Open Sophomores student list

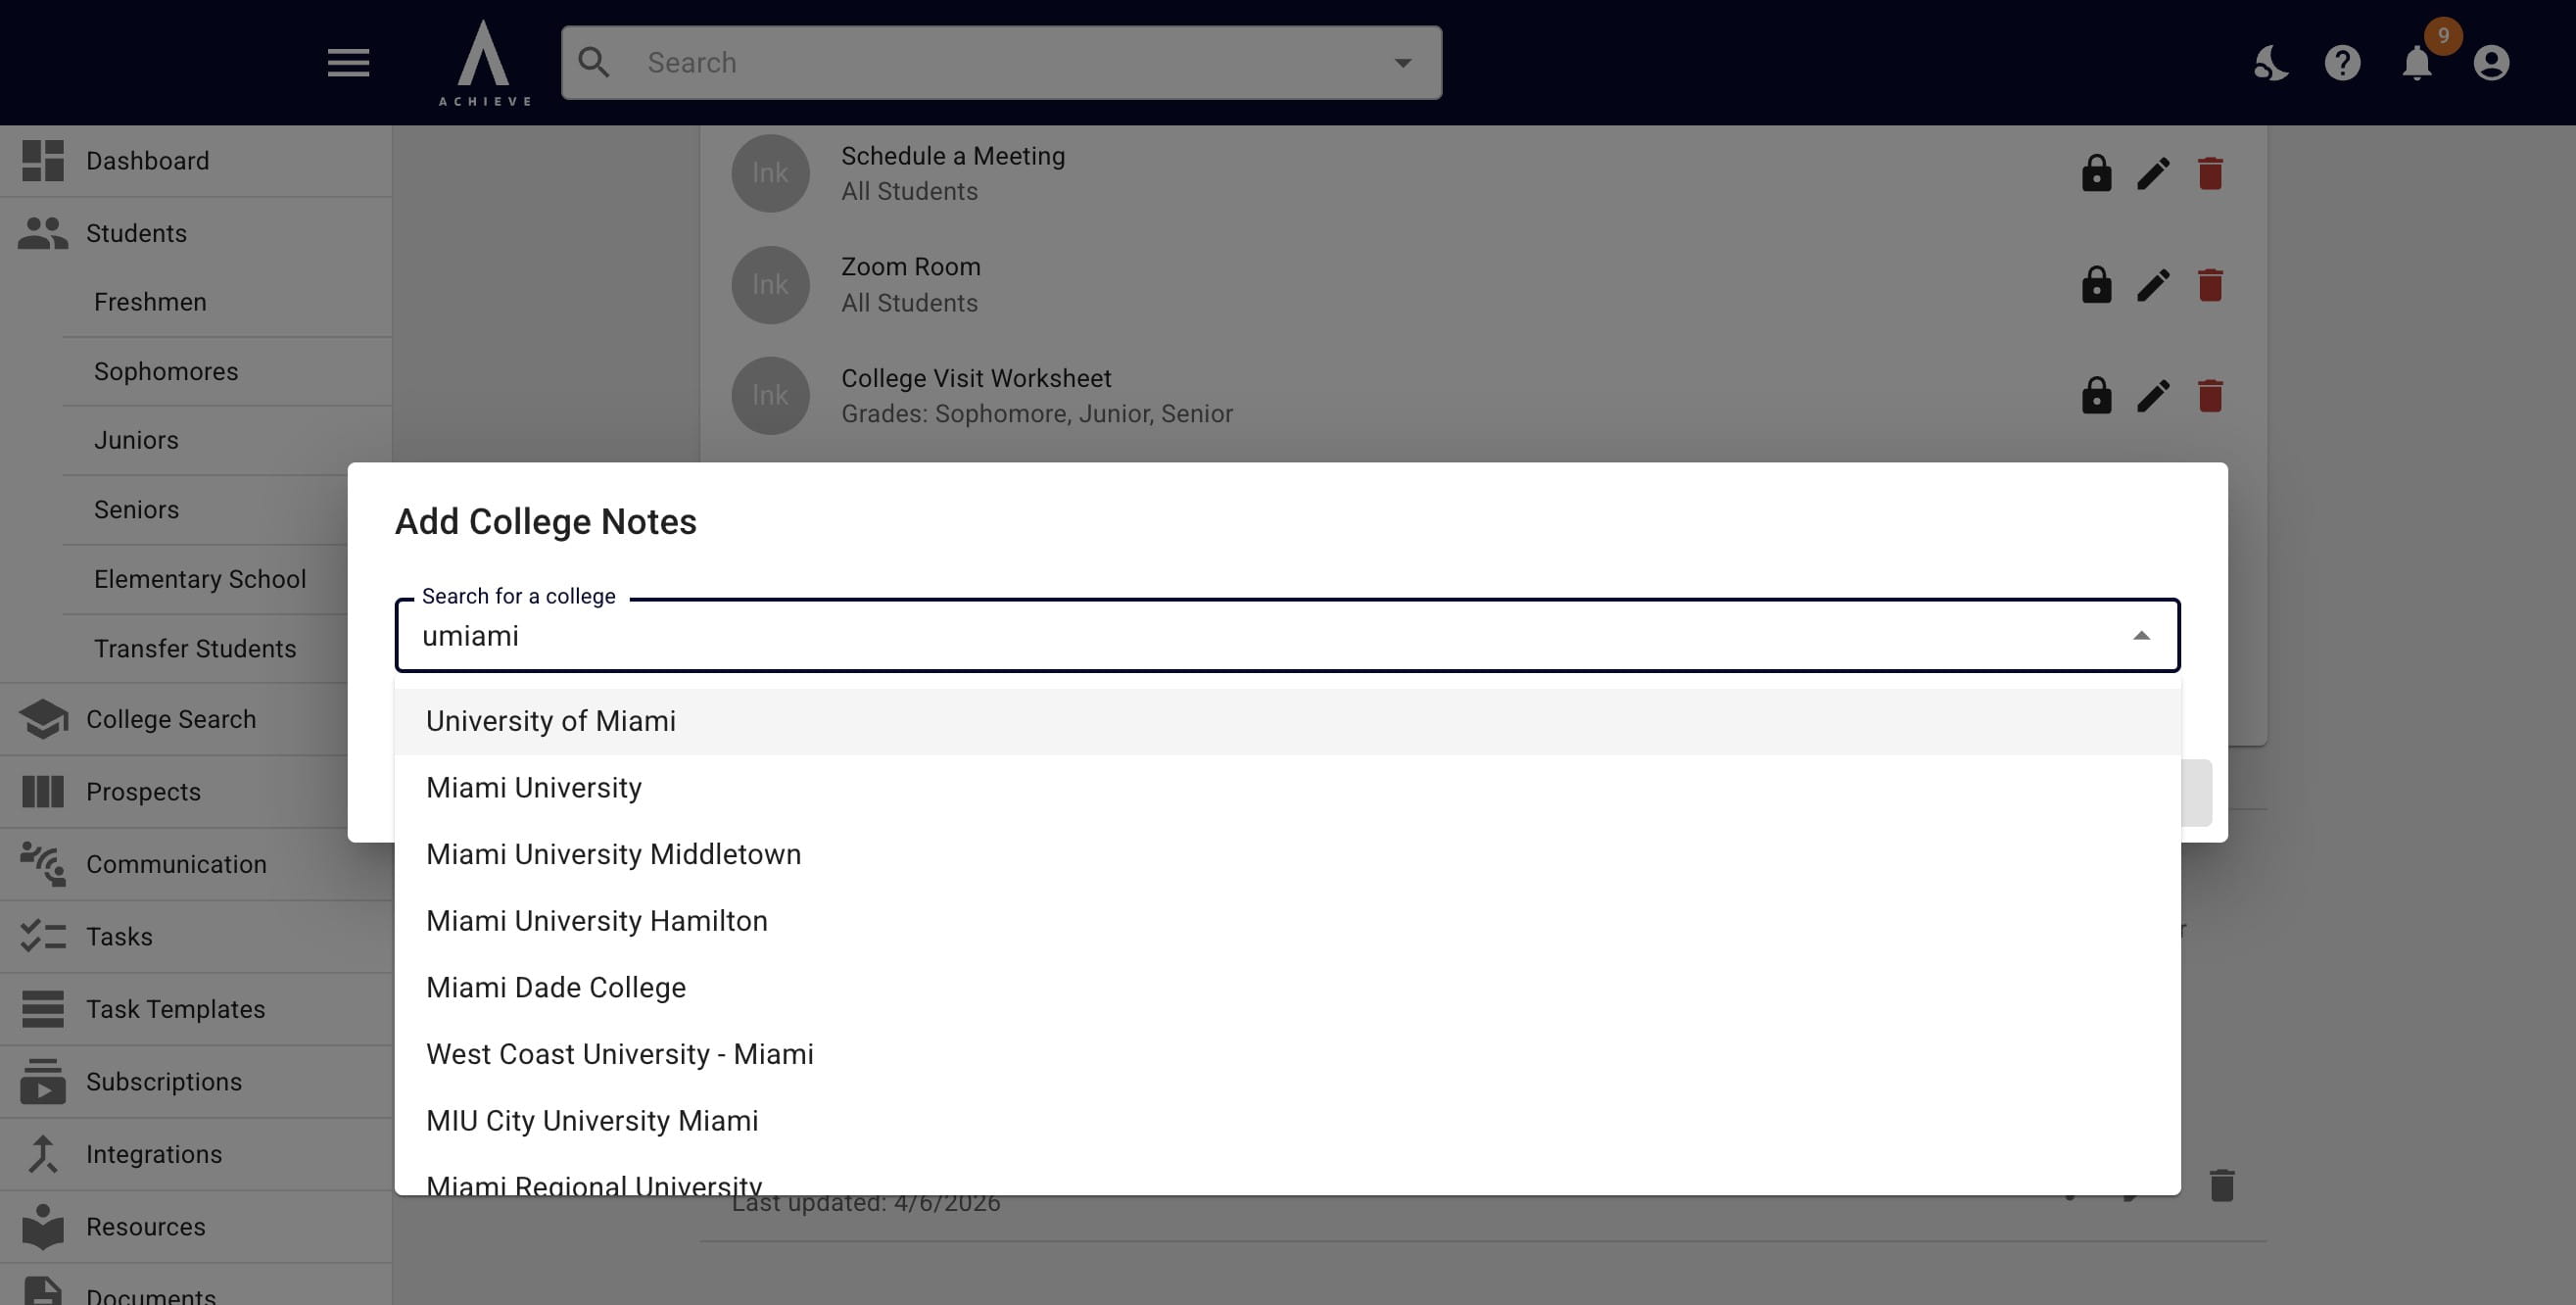pyautogui.click(x=227, y=371)
